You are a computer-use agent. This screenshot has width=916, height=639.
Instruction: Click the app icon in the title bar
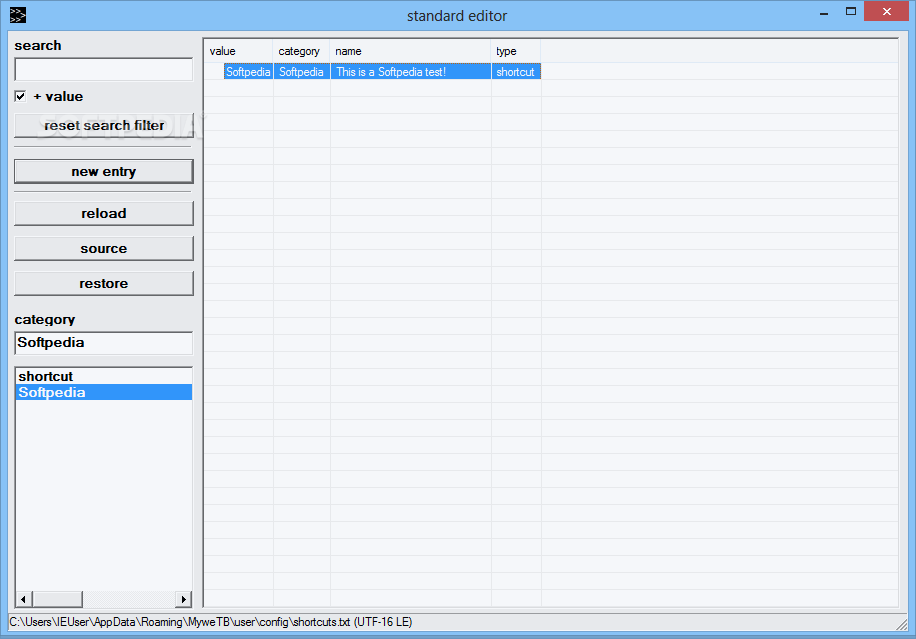(x=18, y=15)
